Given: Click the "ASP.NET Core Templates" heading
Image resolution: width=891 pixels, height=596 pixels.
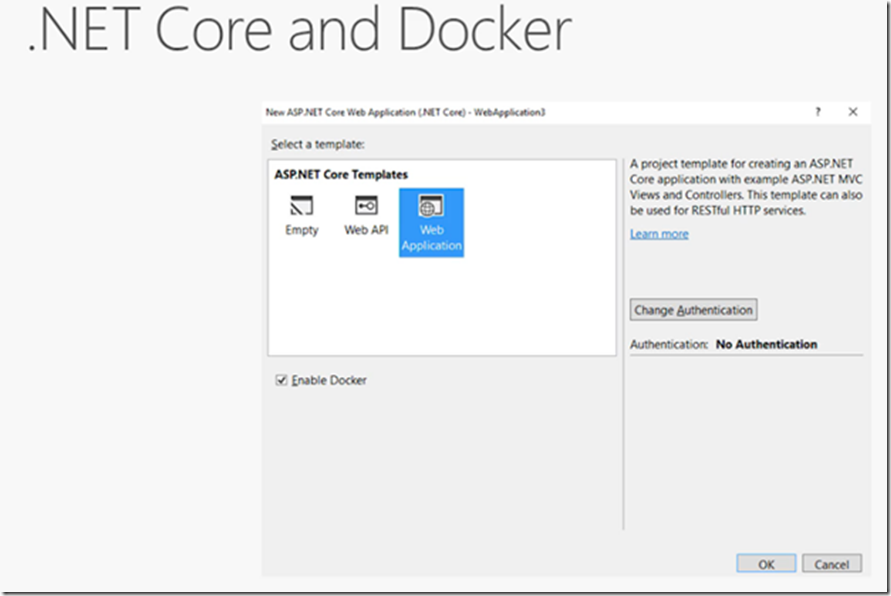Looking at the screenshot, I should pyautogui.click(x=341, y=174).
